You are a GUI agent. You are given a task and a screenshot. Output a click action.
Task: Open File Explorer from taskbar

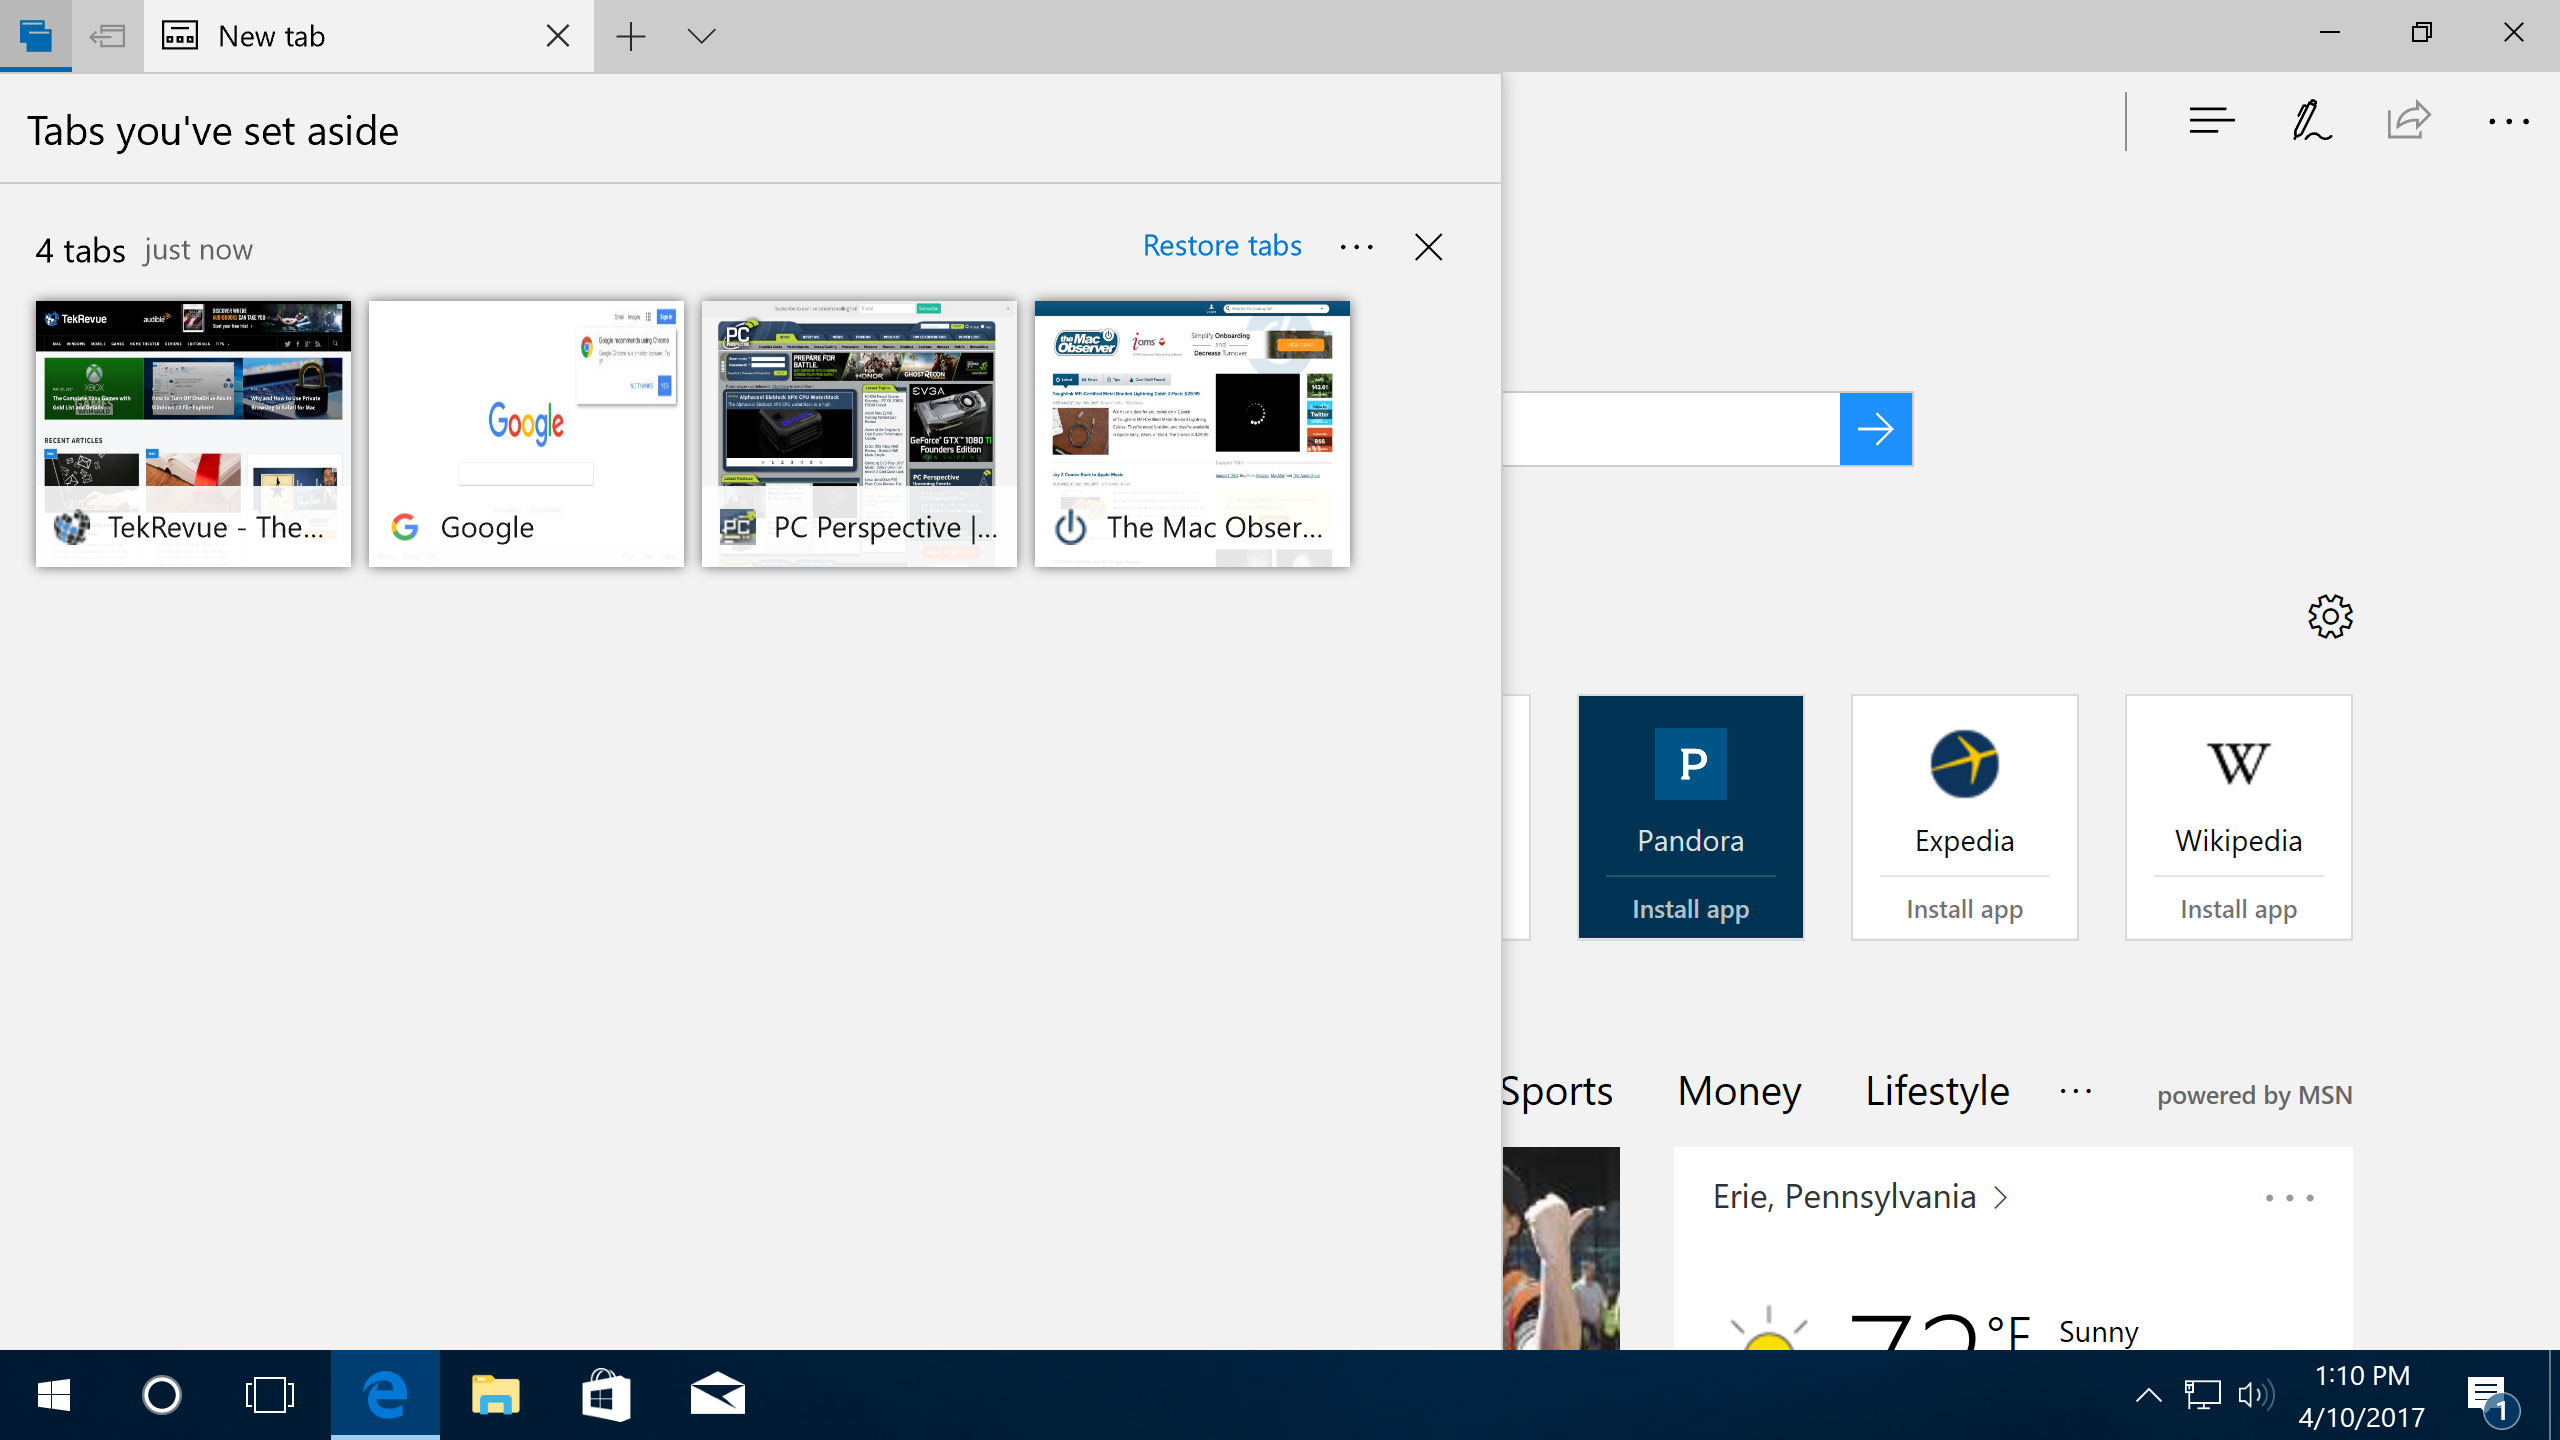click(495, 1395)
